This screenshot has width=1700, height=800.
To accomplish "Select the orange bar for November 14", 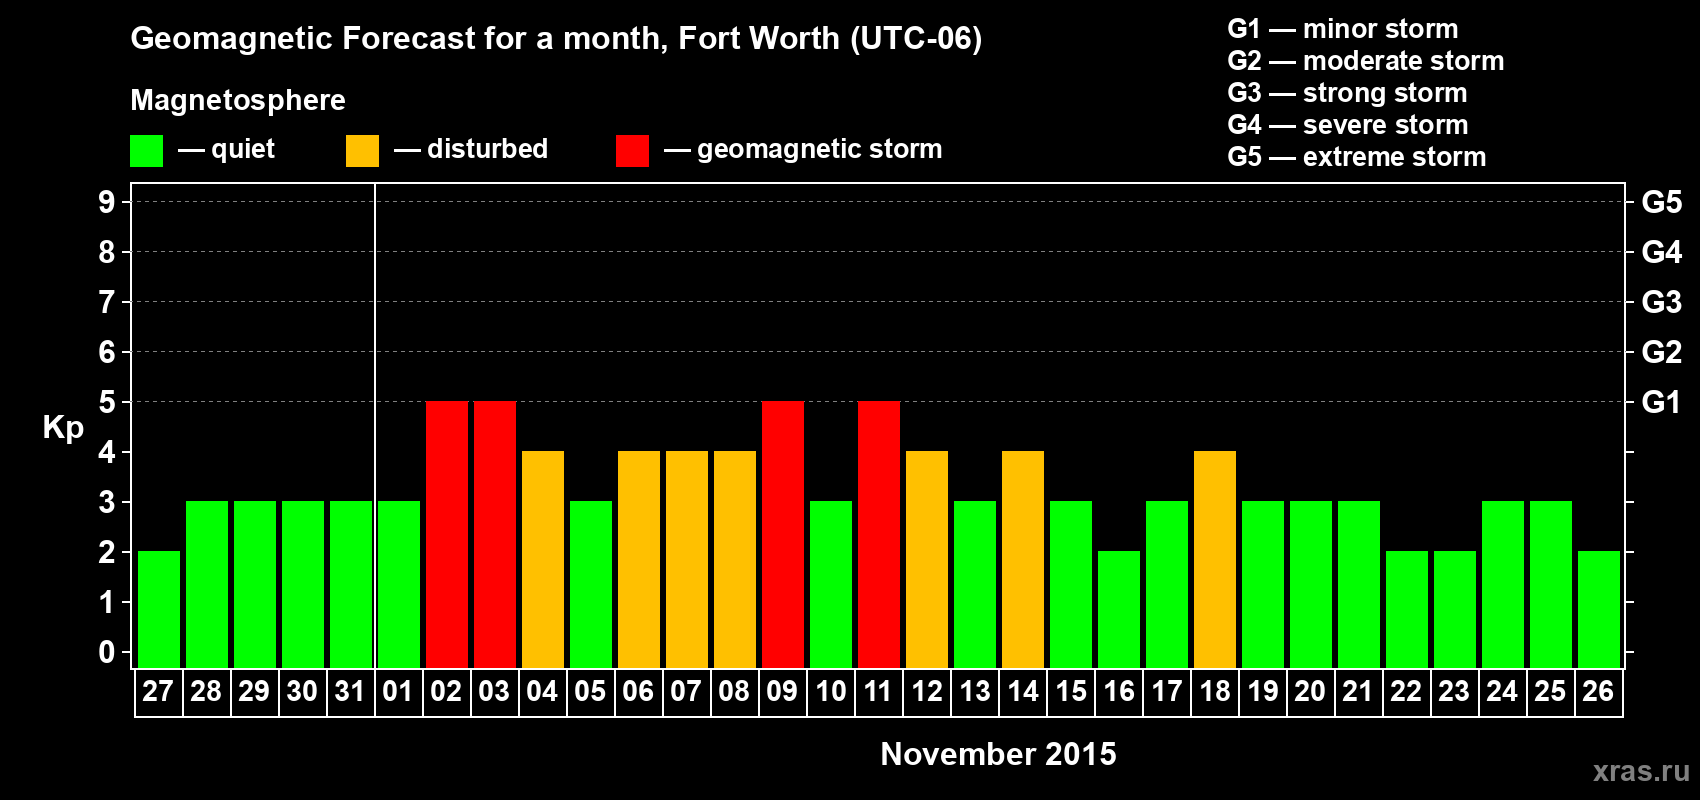I will click(1023, 559).
